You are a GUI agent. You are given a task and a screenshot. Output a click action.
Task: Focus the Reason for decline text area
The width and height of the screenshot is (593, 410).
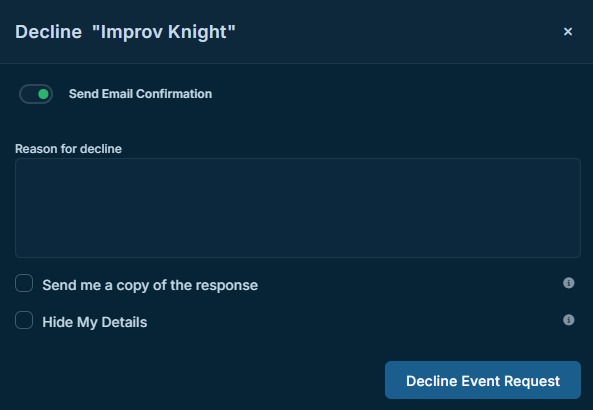[298, 208]
